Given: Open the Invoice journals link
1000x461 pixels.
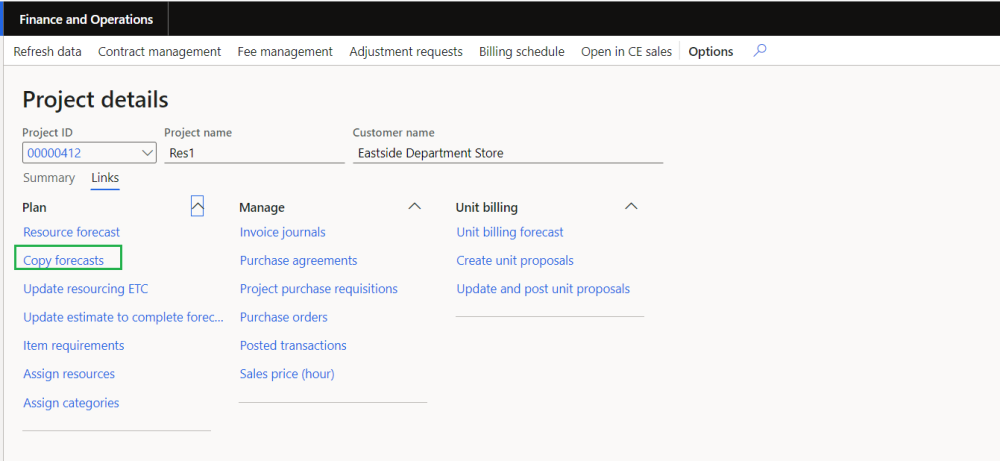Looking at the screenshot, I should [x=283, y=232].
